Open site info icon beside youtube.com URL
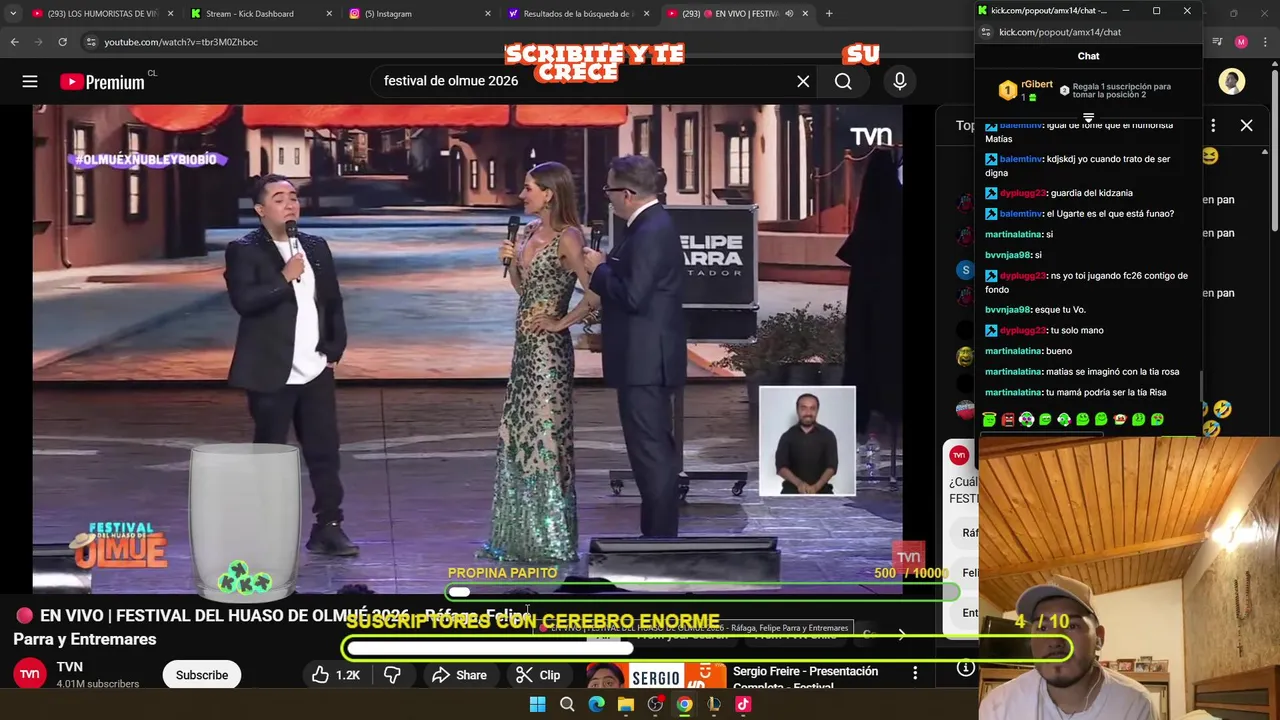 coord(91,42)
